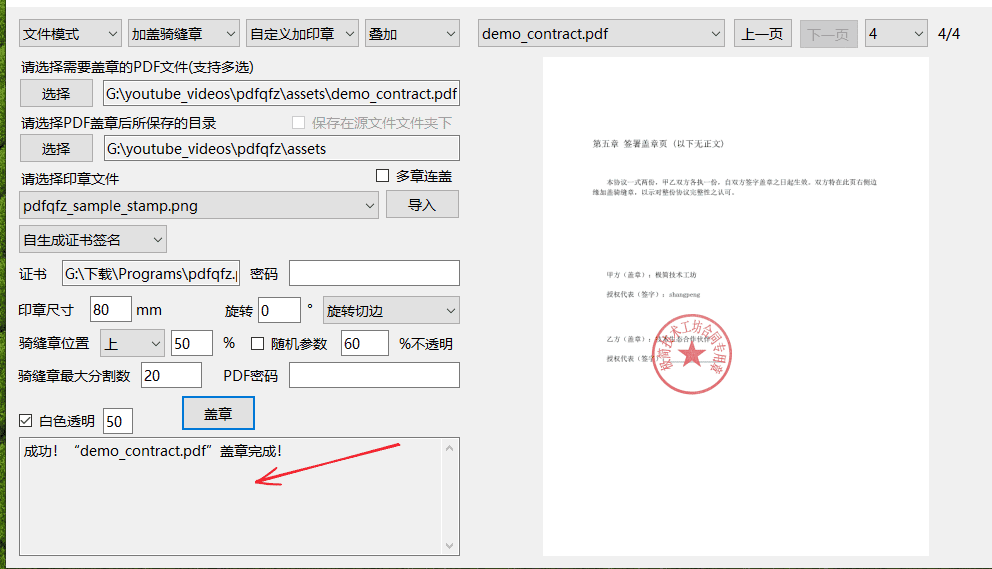
Task: Uncheck the 白色透明 checkbox
Action: (x=26, y=420)
